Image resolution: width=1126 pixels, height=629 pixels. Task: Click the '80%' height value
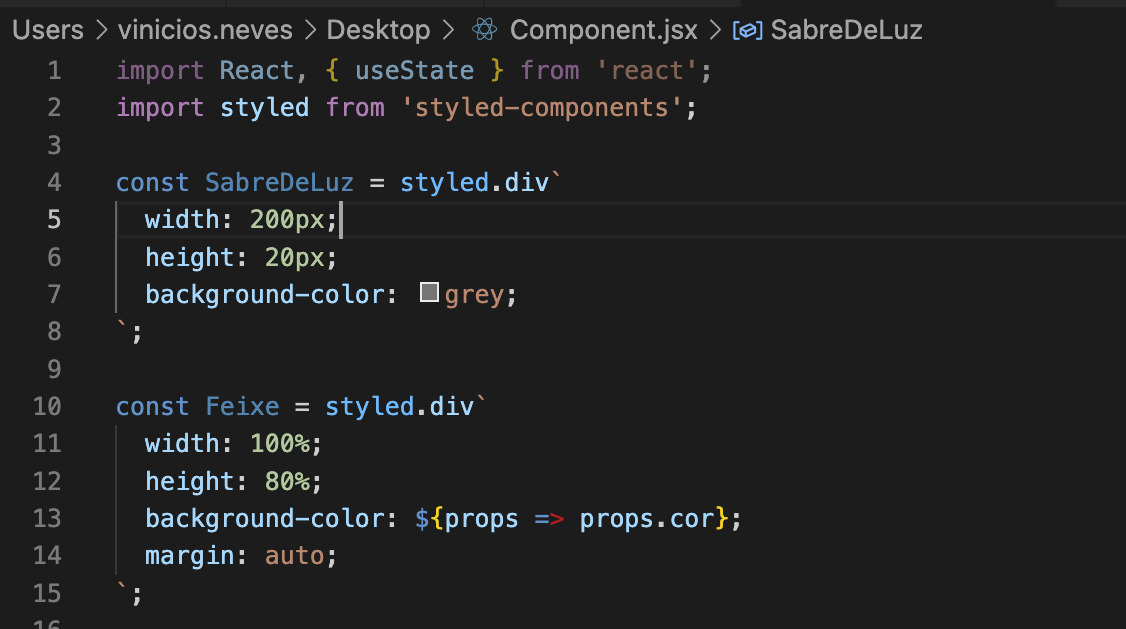pos(287,481)
